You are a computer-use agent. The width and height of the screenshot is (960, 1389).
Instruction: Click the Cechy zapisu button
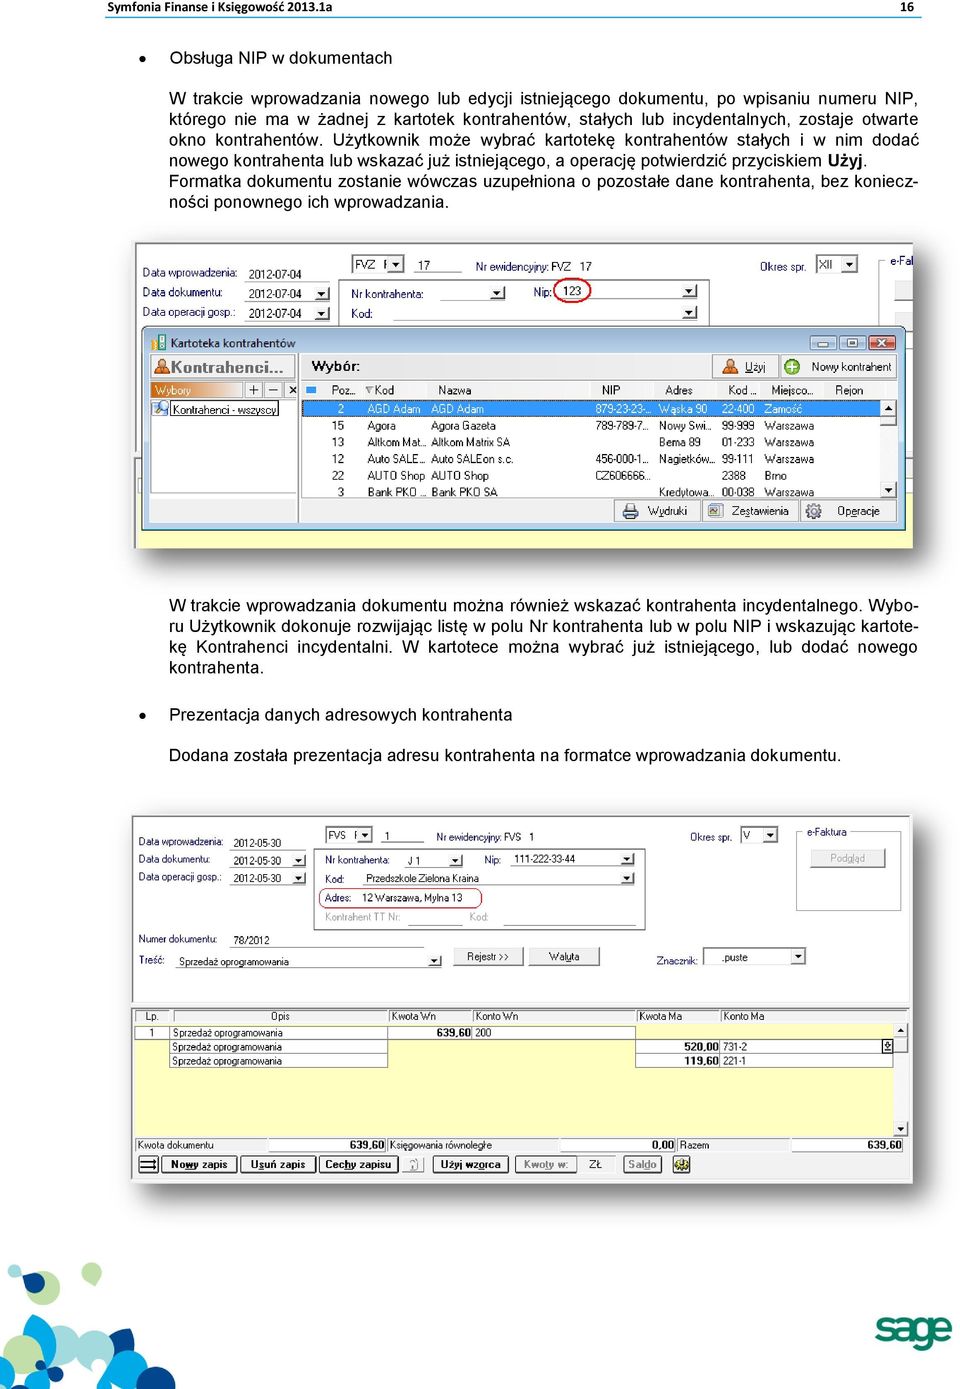coord(359,1164)
